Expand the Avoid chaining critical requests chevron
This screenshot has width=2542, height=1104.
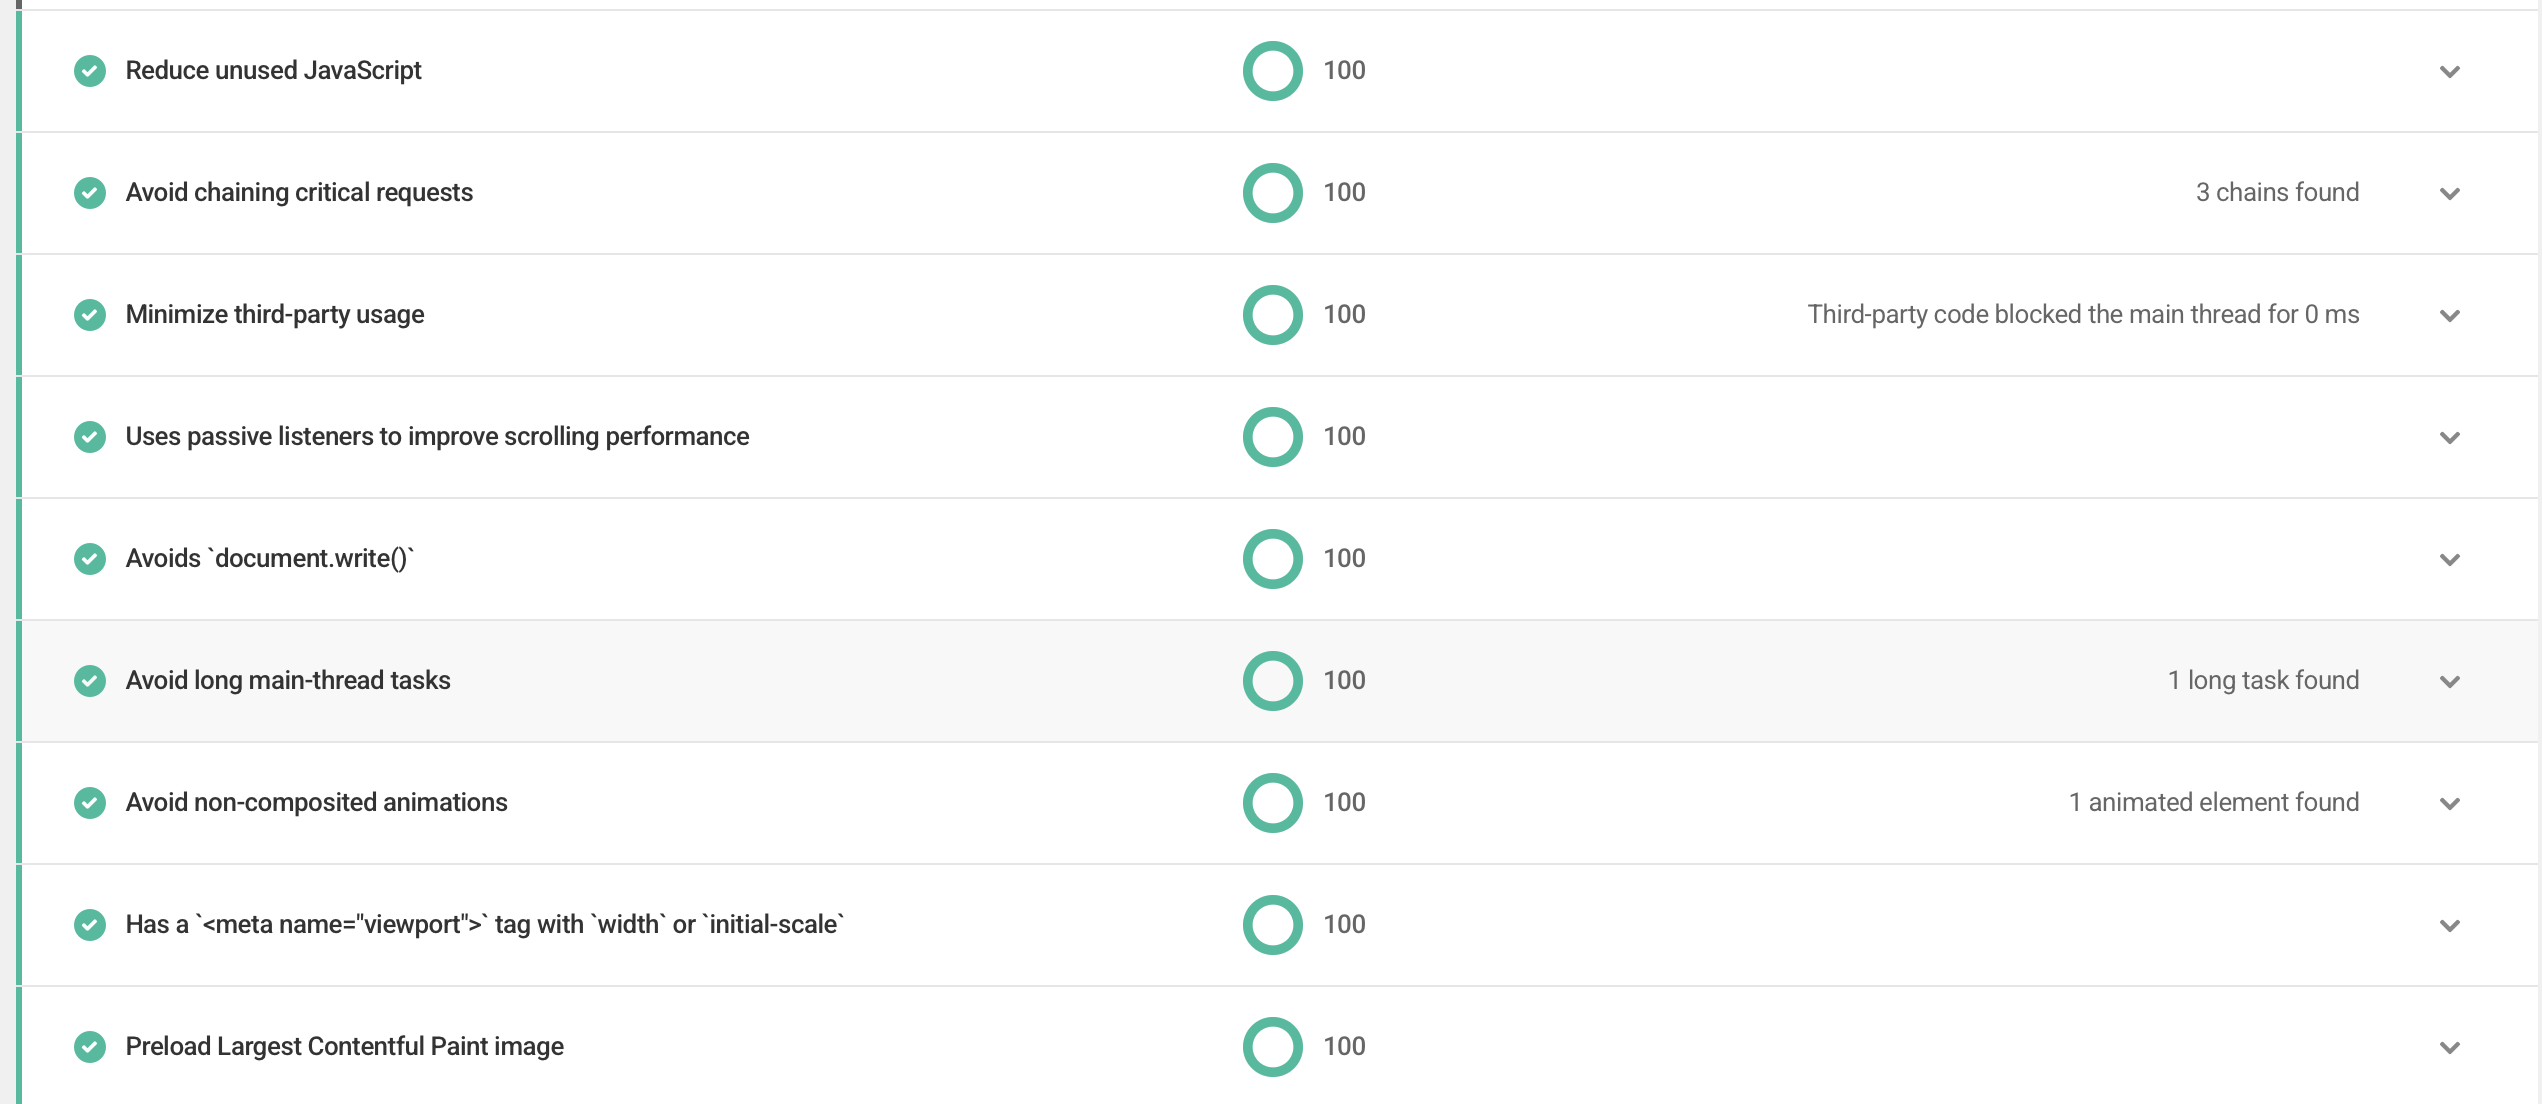click(2449, 194)
